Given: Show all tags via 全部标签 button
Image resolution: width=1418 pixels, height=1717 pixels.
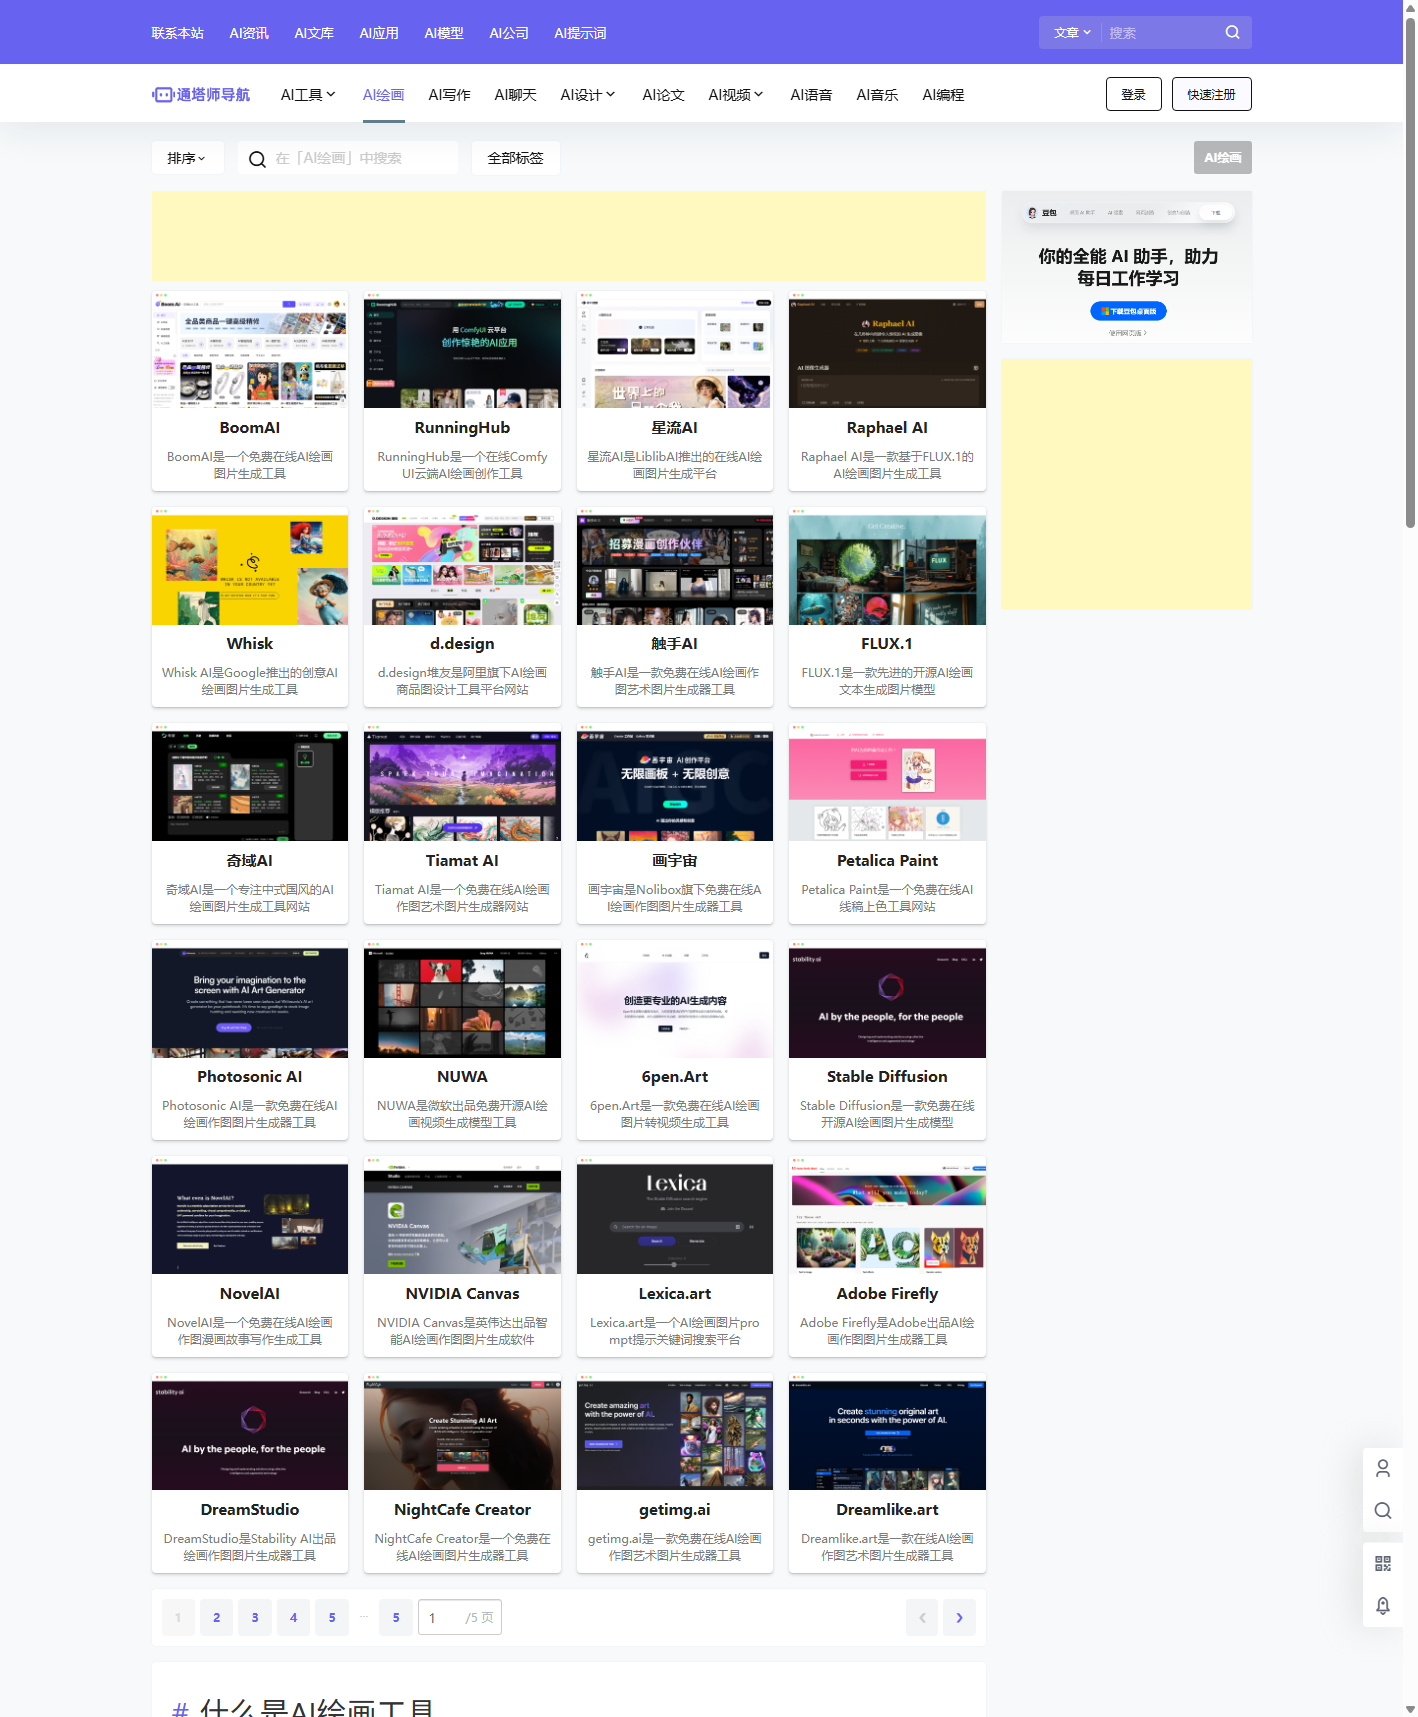Looking at the screenshot, I should [515, 158].
